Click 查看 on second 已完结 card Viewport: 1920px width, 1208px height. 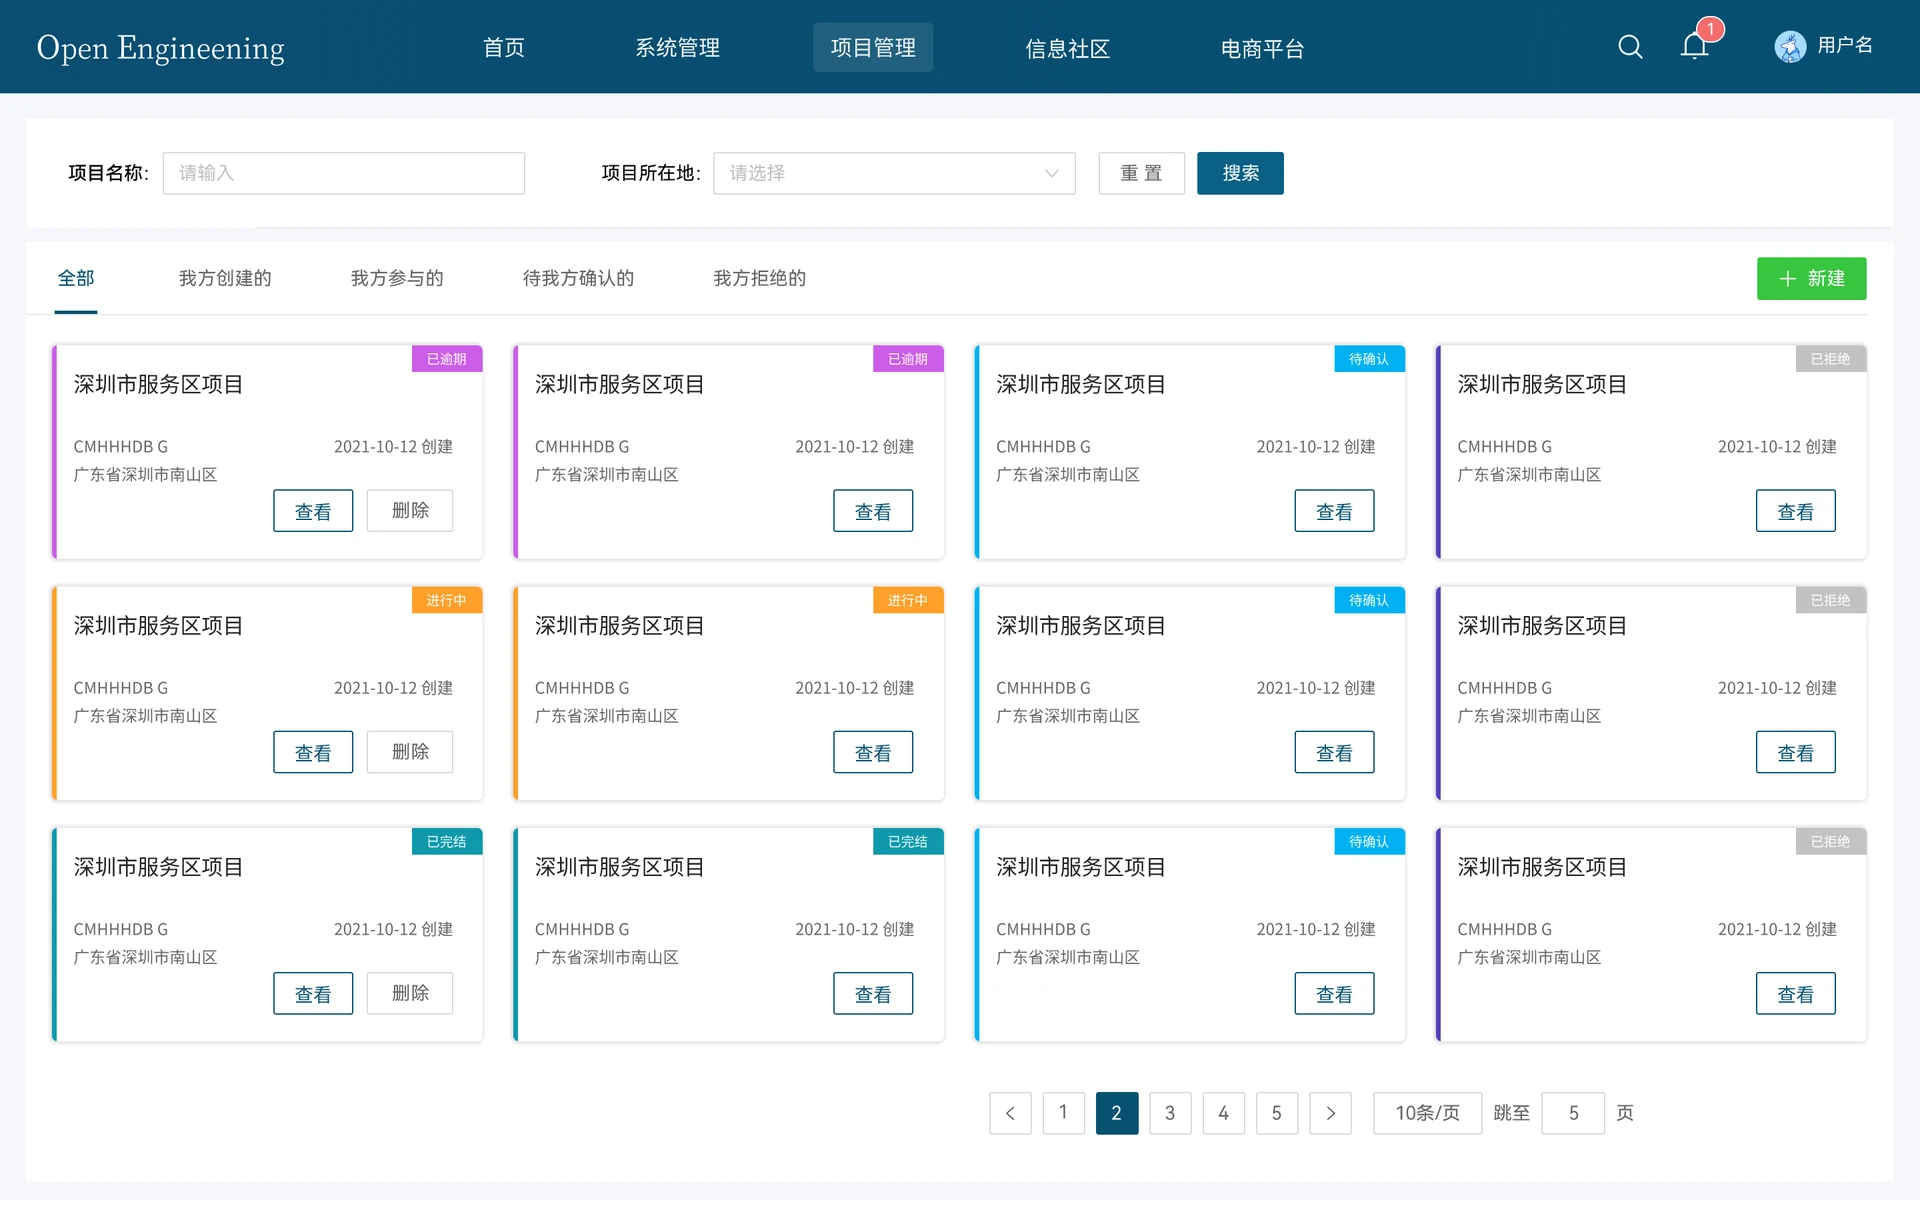pyautogui.click(x=873, y=994)
